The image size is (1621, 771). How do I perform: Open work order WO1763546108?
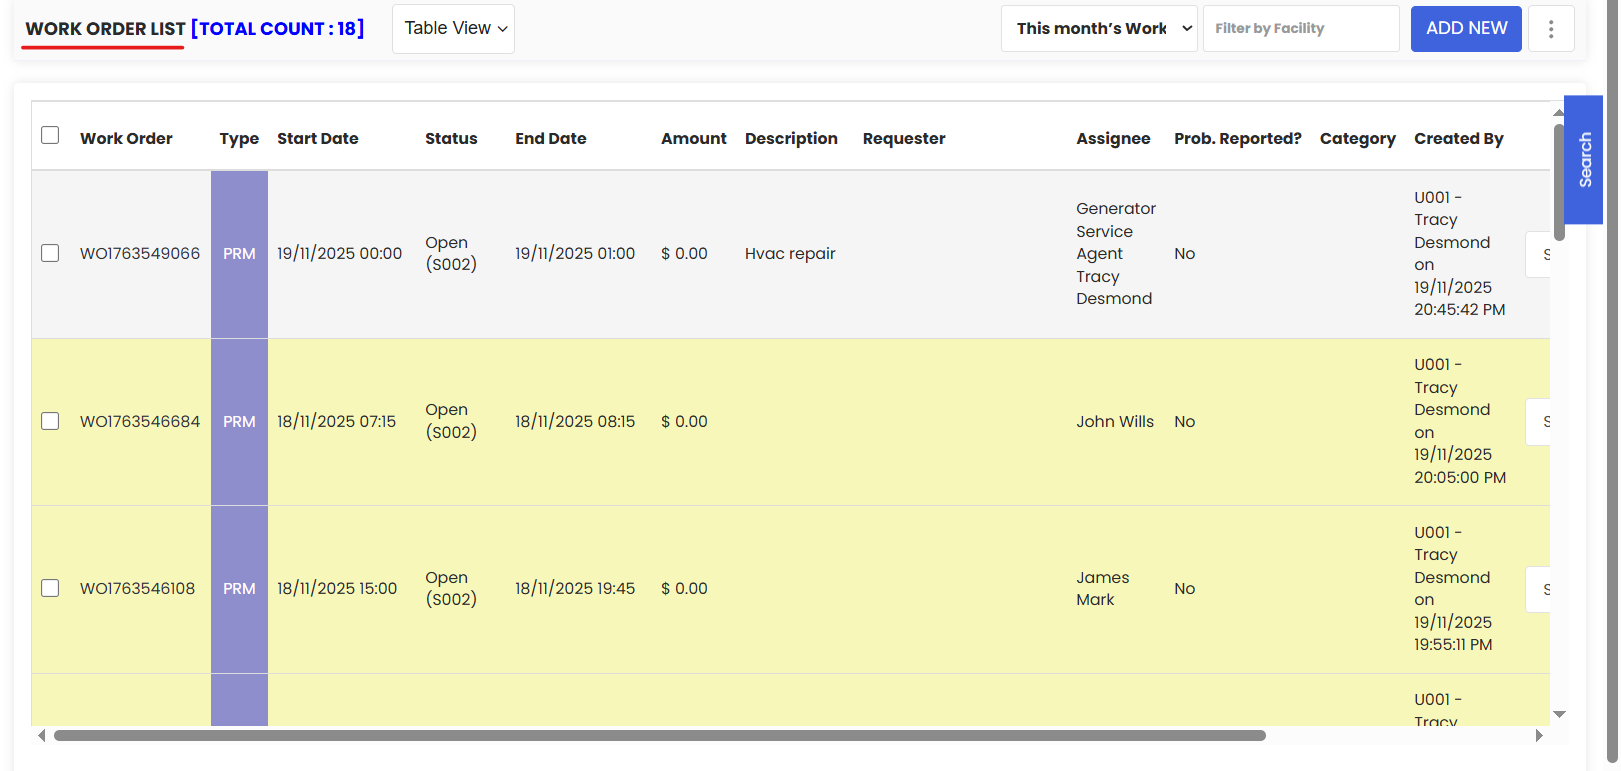pos(138,588)
